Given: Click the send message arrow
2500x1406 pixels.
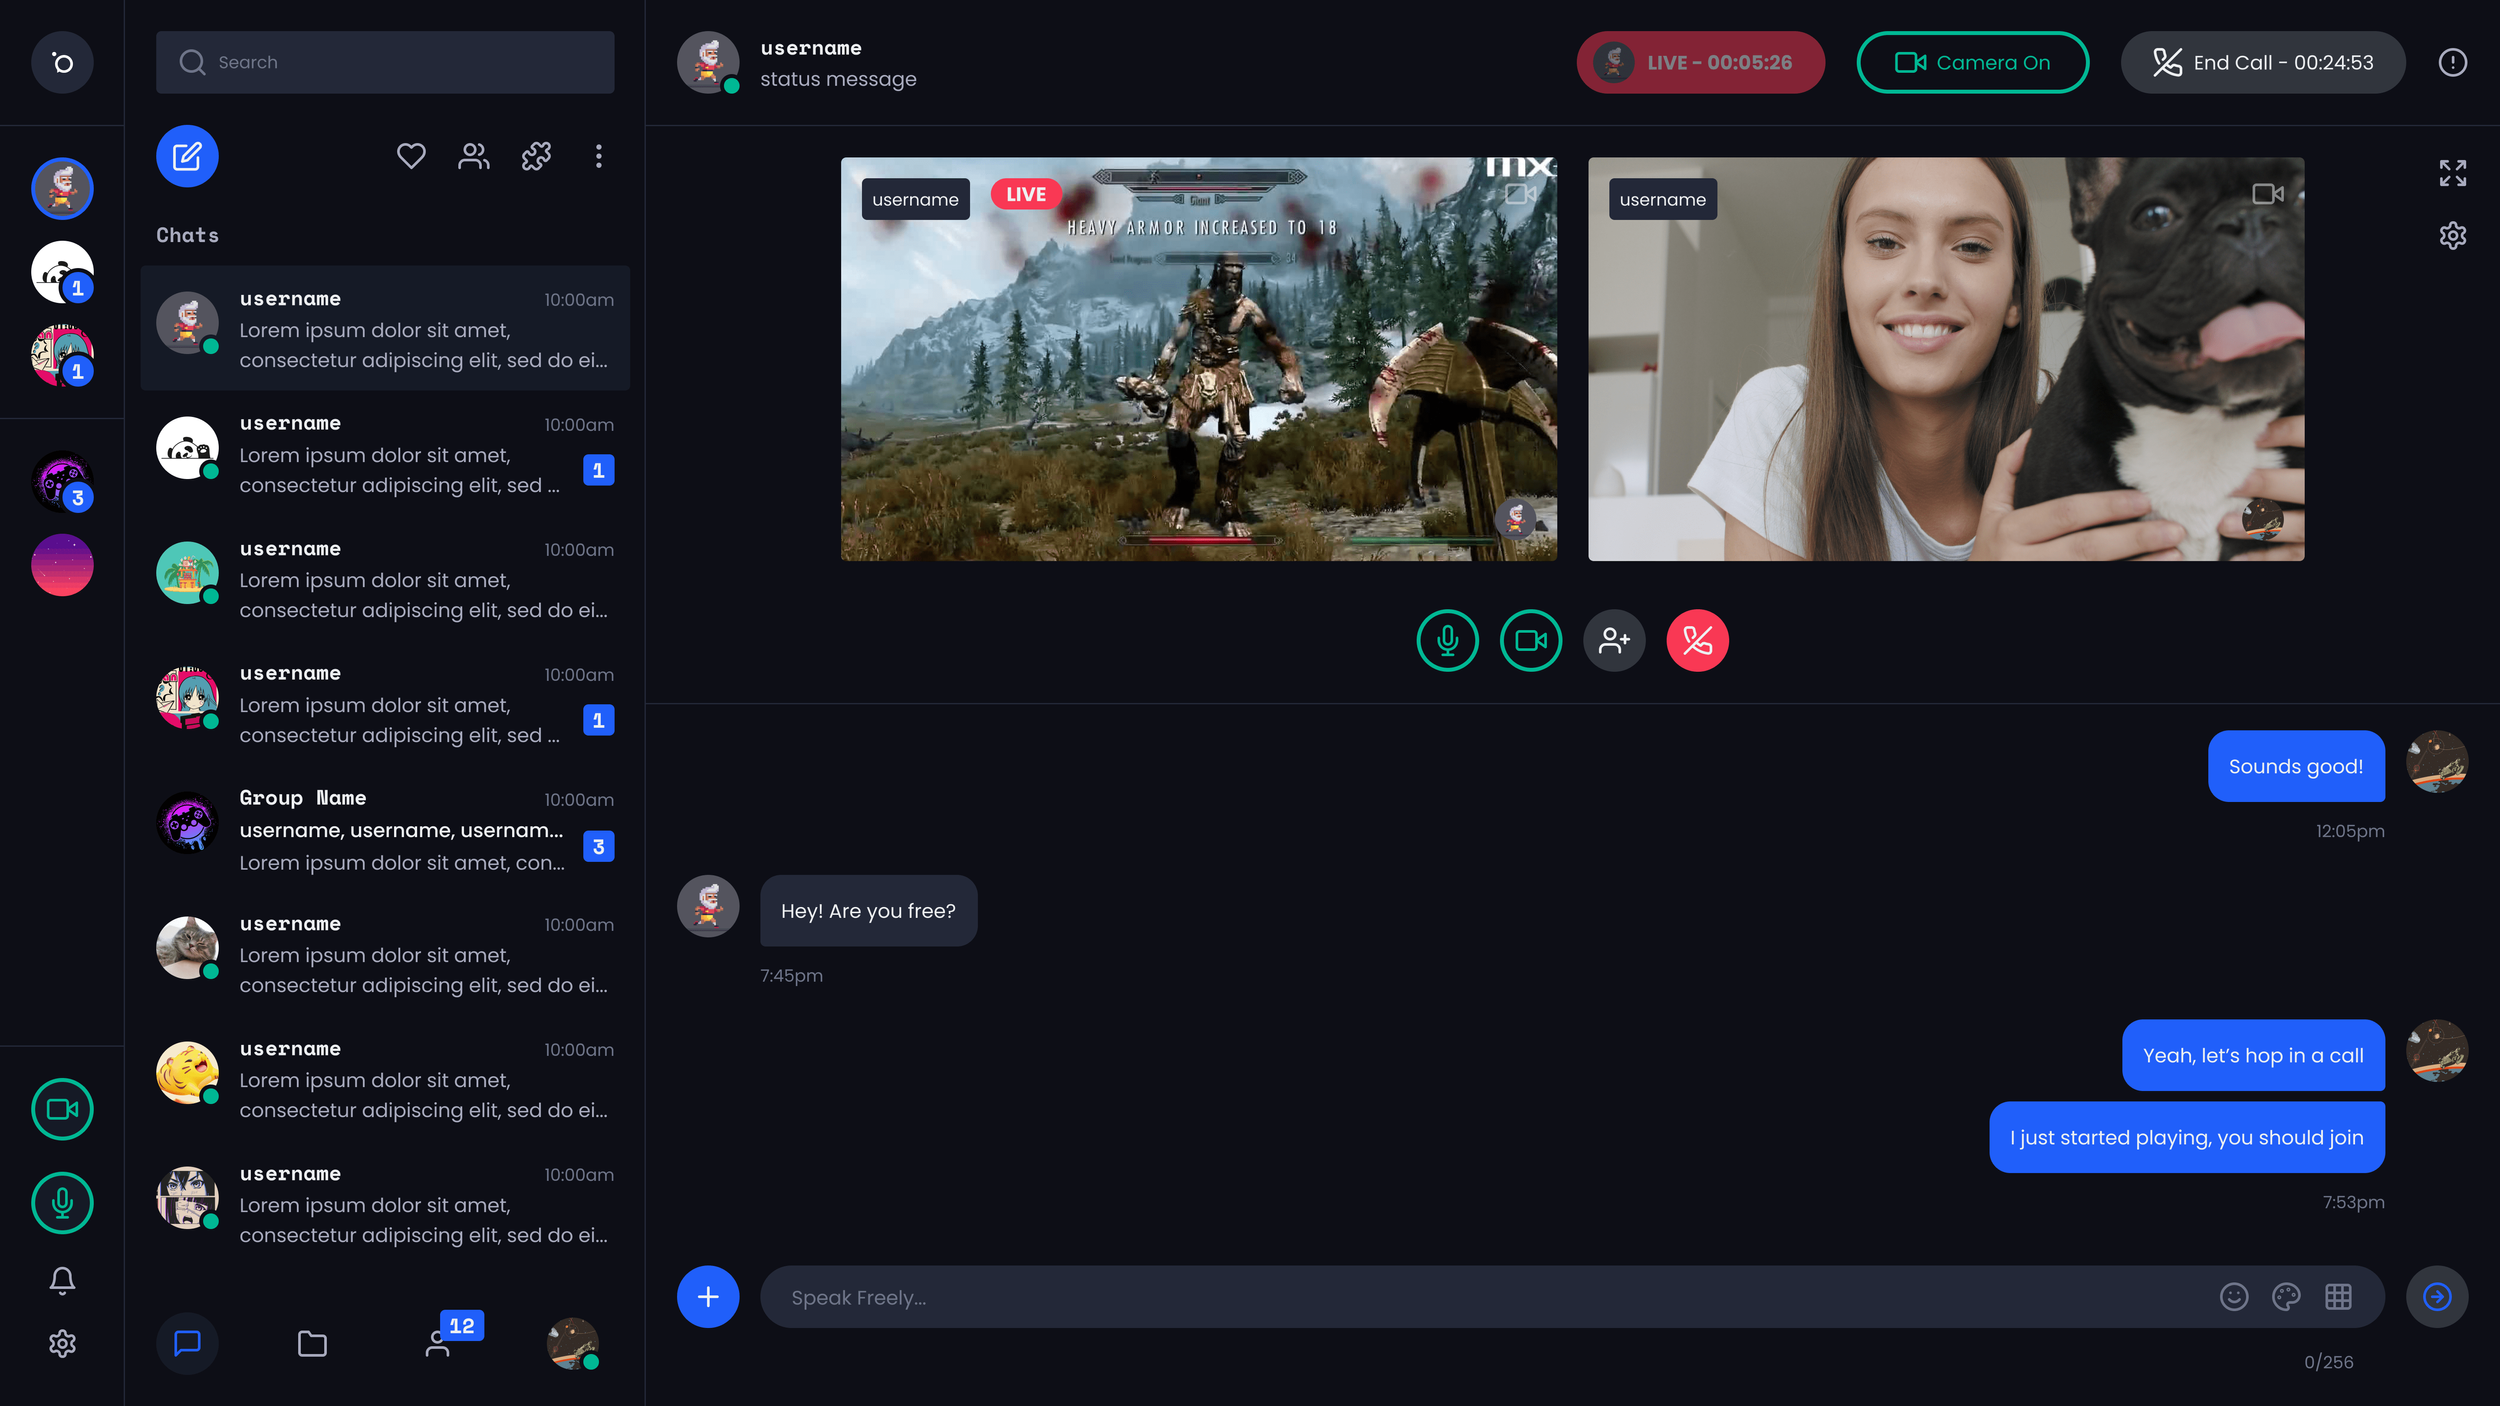Looking at the screenshot, I should (x=2437, y=1296).
